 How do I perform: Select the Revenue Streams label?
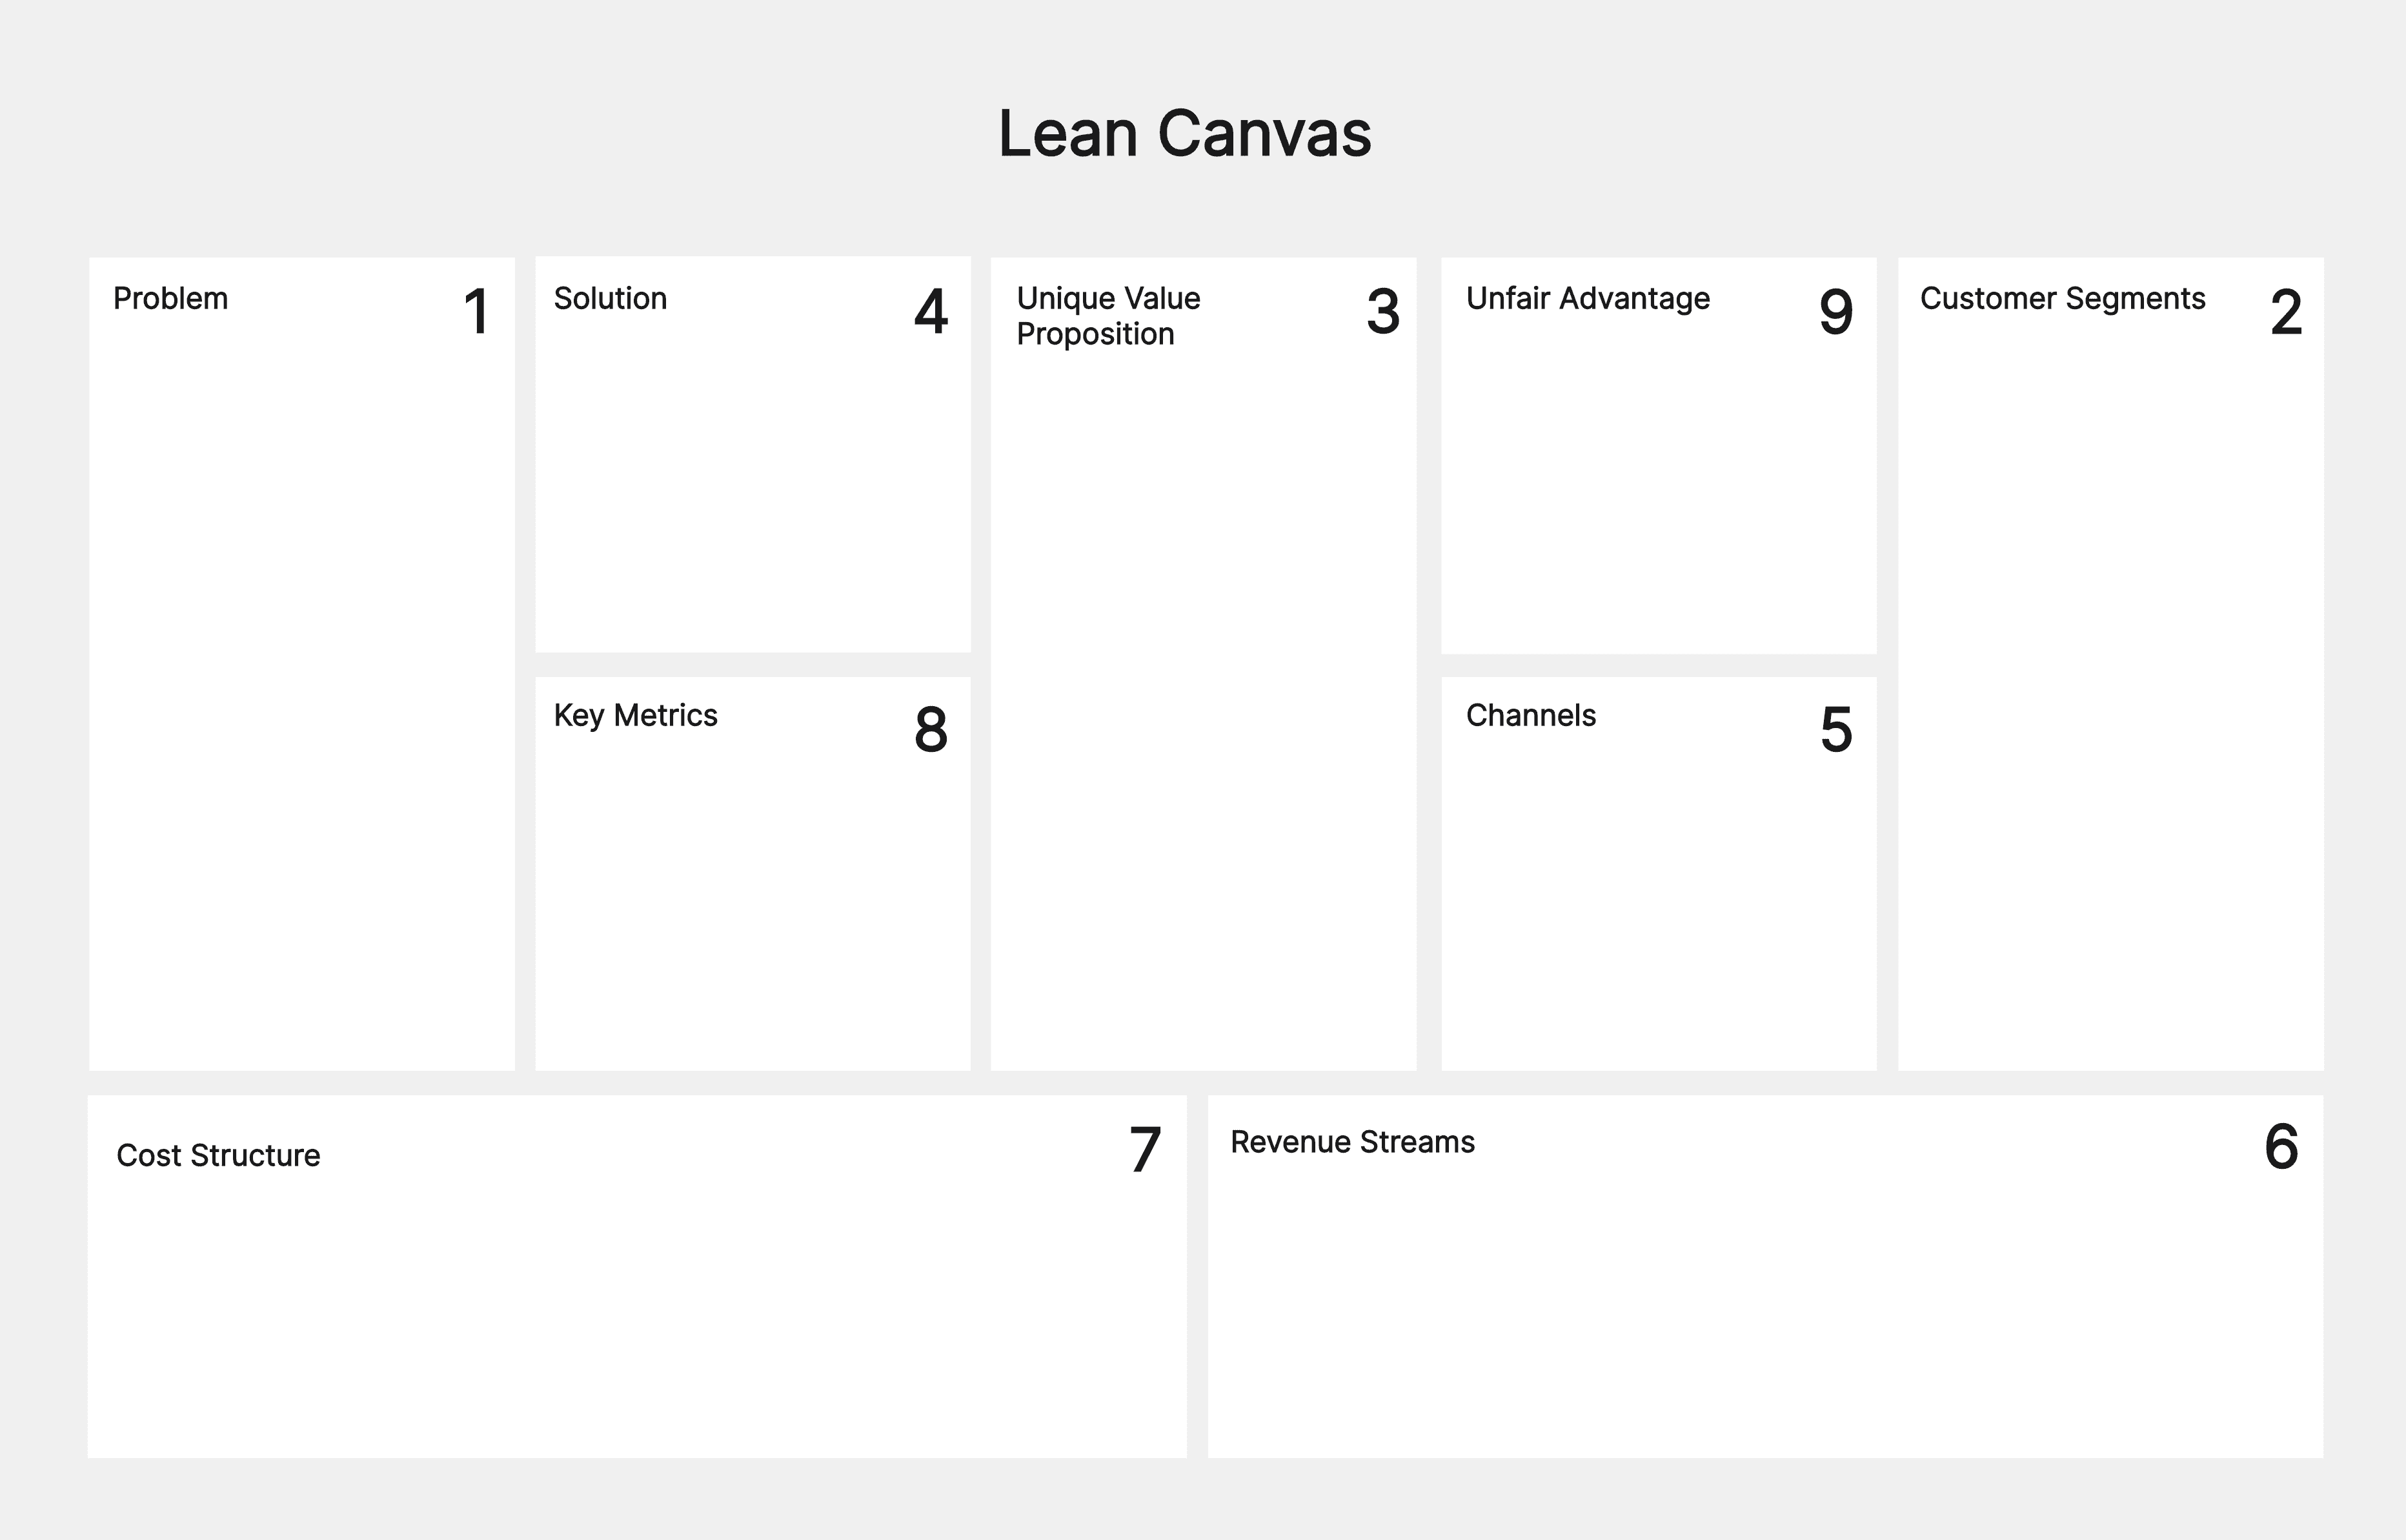pyautogui.click(x=1352, y=1142)
